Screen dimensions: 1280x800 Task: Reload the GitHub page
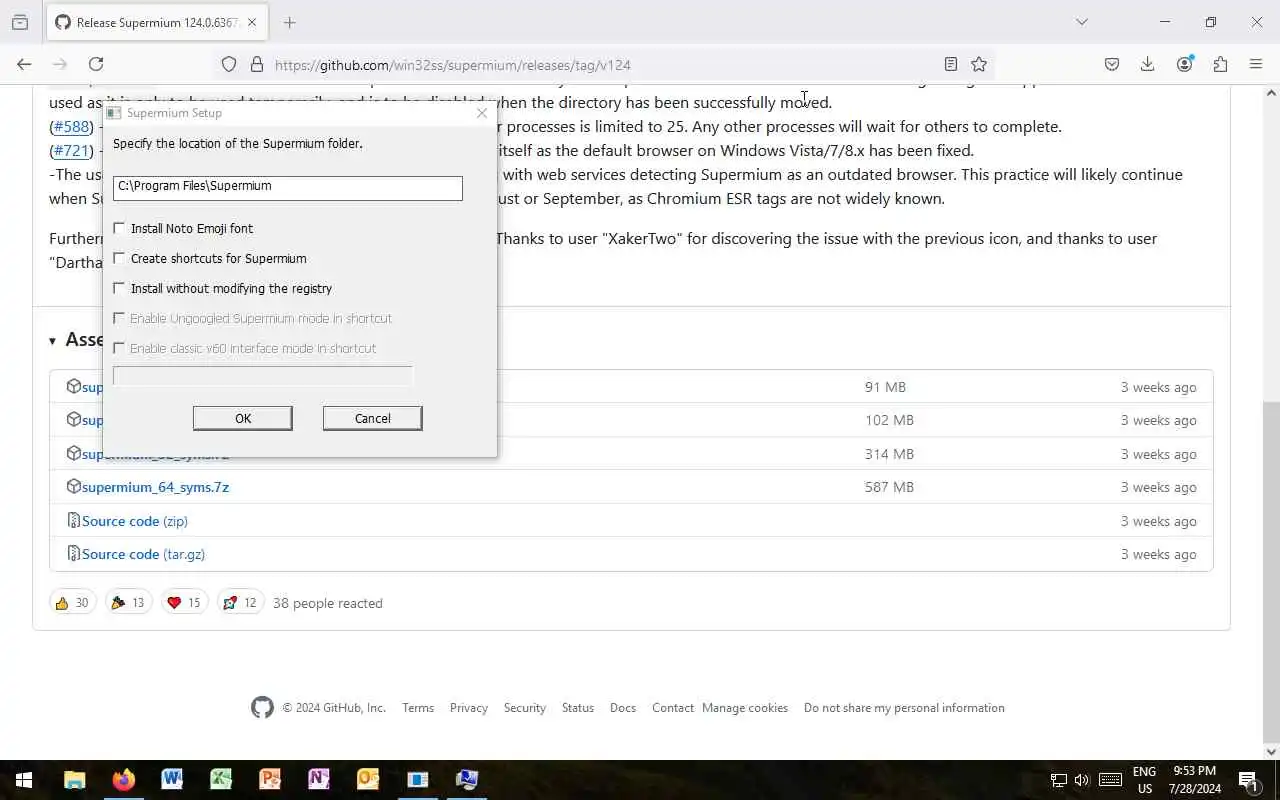coord(96,64)
